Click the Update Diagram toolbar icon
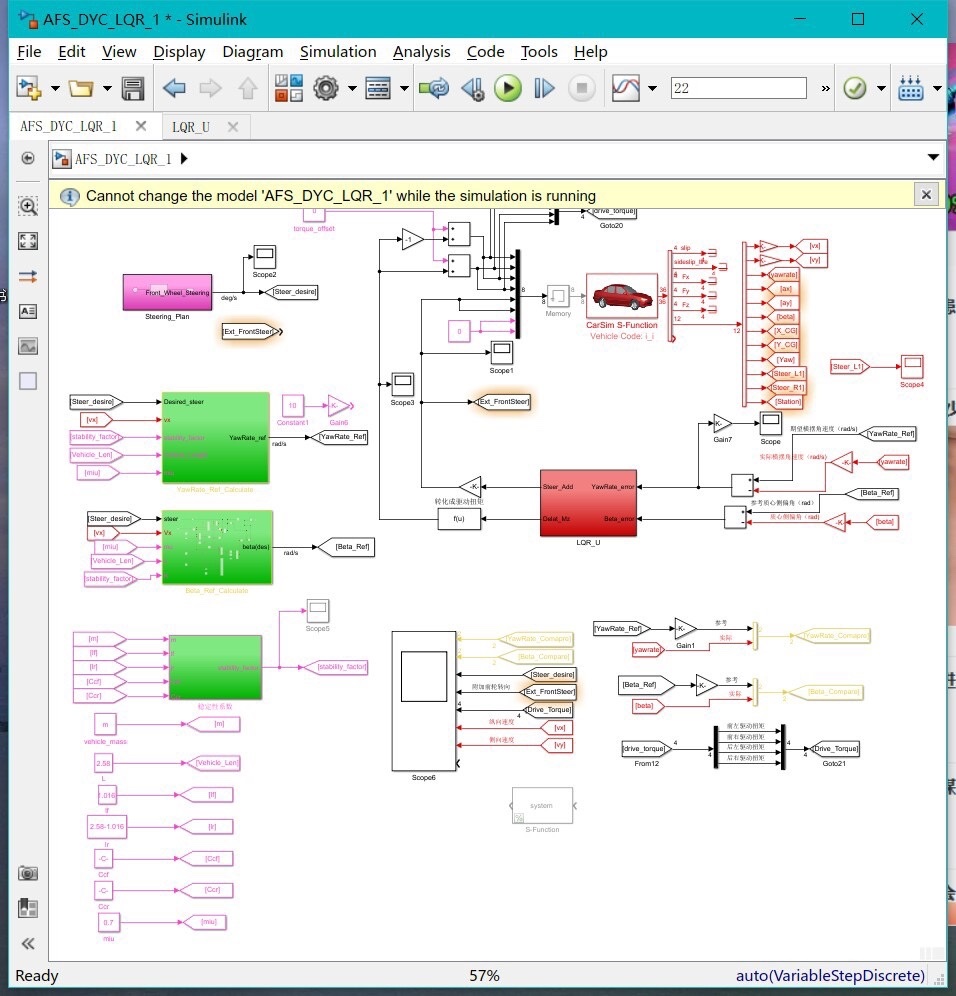This screenshot has height=996, width=956. point(434,88)
